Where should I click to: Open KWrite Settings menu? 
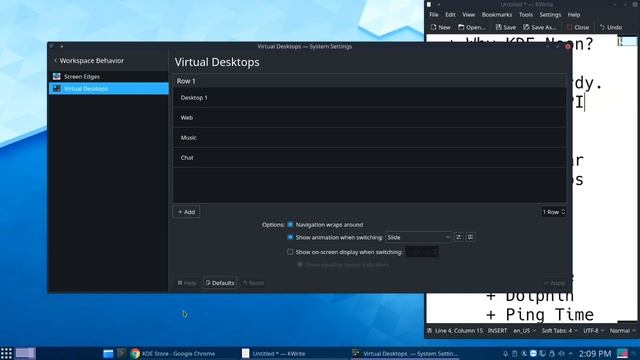pyautogui.click(x=550, y=15)
